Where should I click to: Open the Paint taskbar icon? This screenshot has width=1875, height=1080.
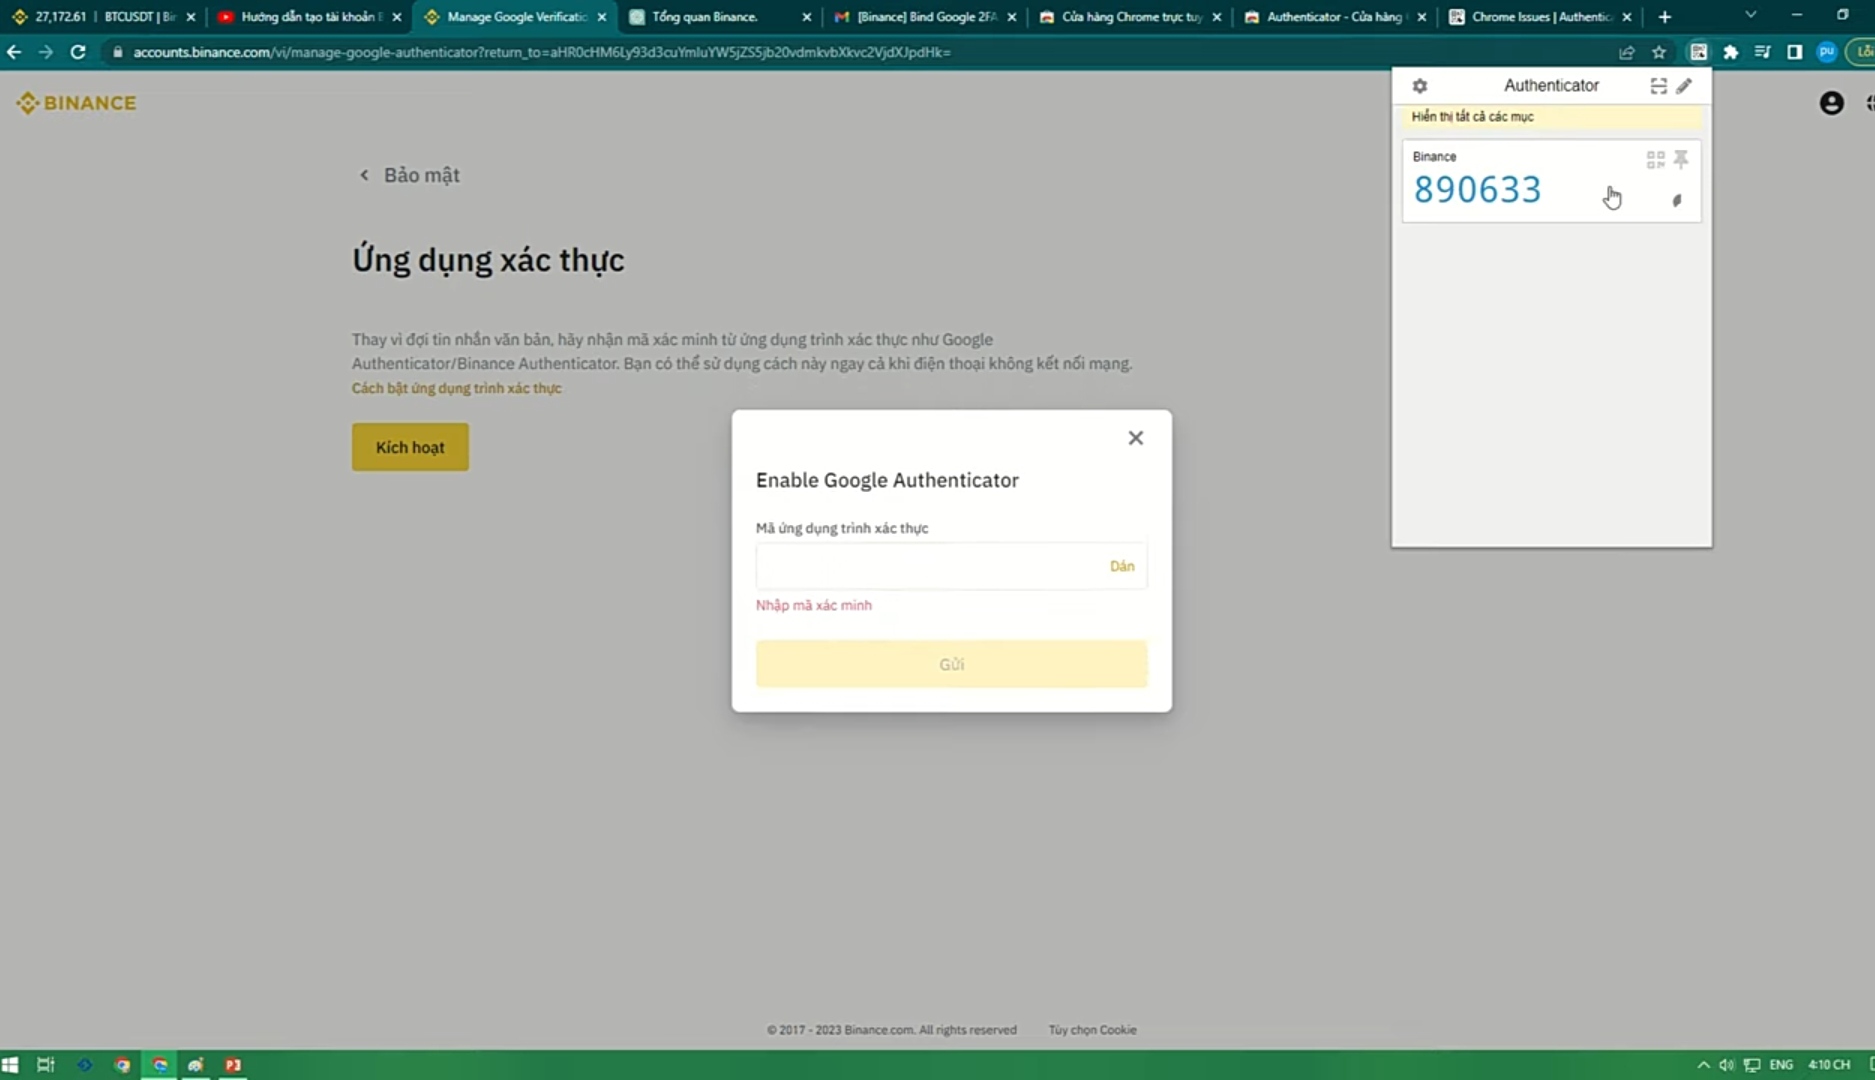tap(196, 1065)
